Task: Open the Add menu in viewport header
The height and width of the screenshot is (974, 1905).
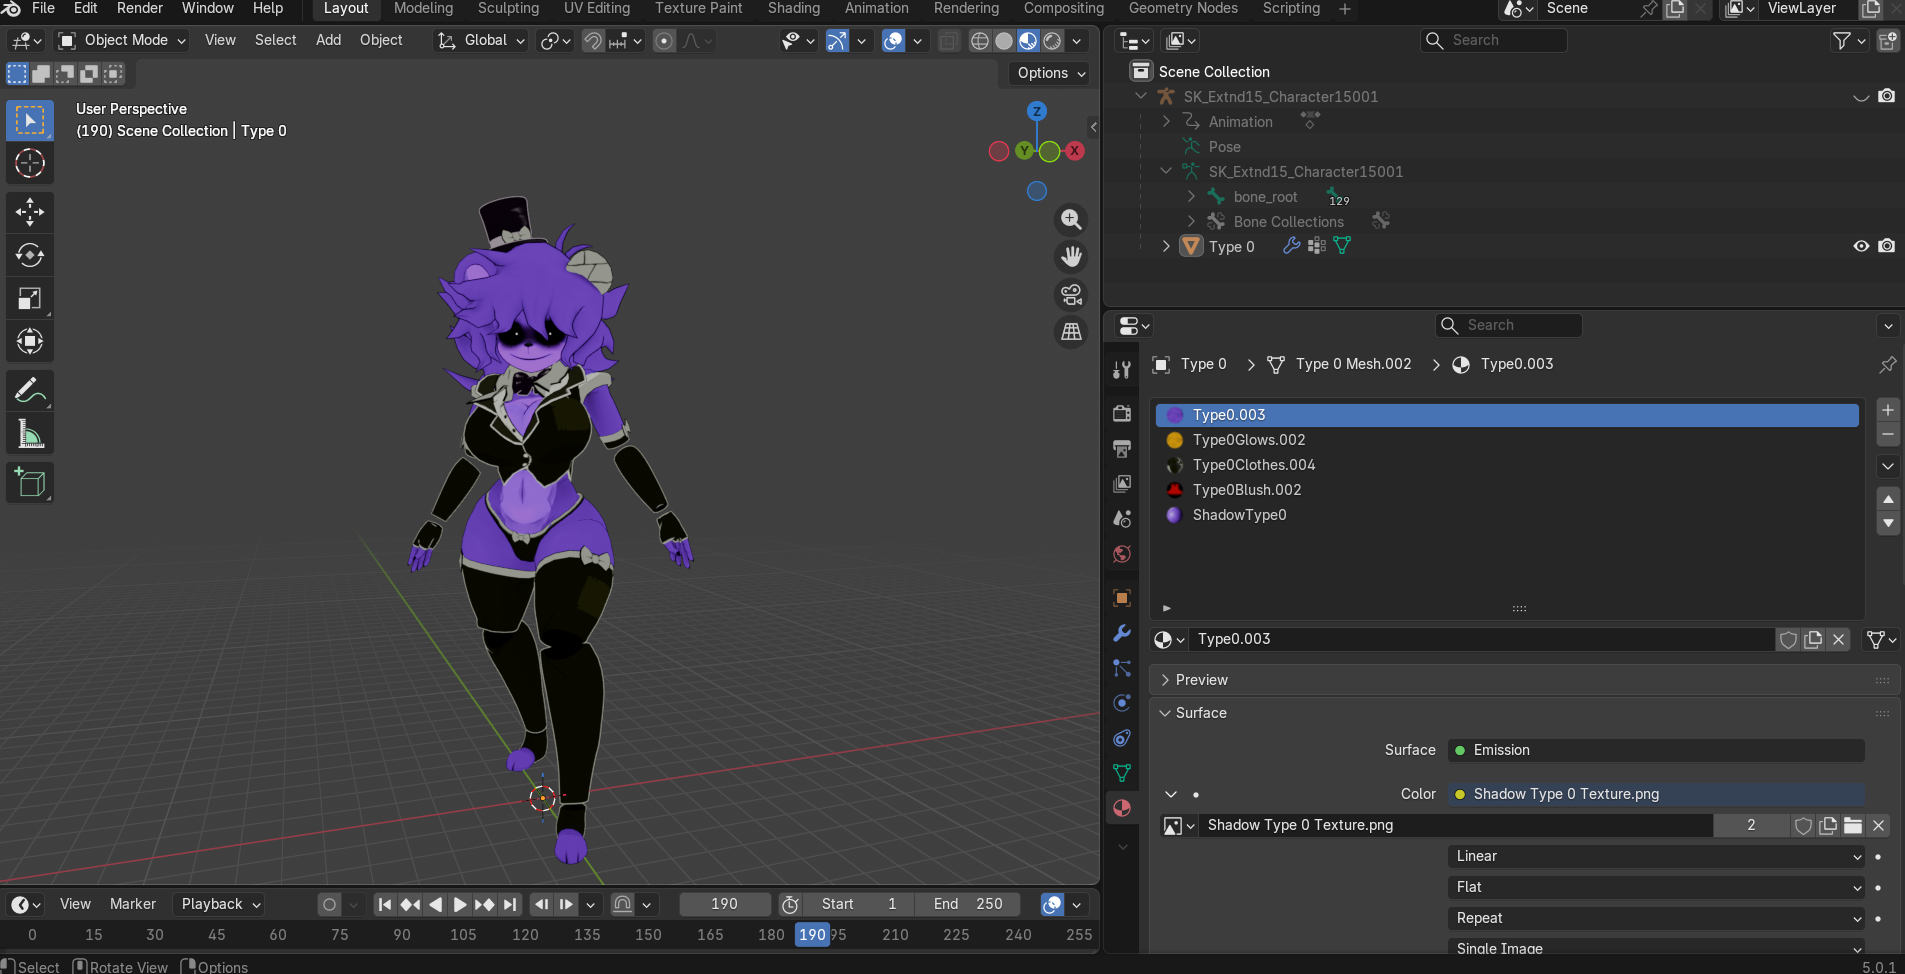Action: pyautogui.click(x=328, y=40)
